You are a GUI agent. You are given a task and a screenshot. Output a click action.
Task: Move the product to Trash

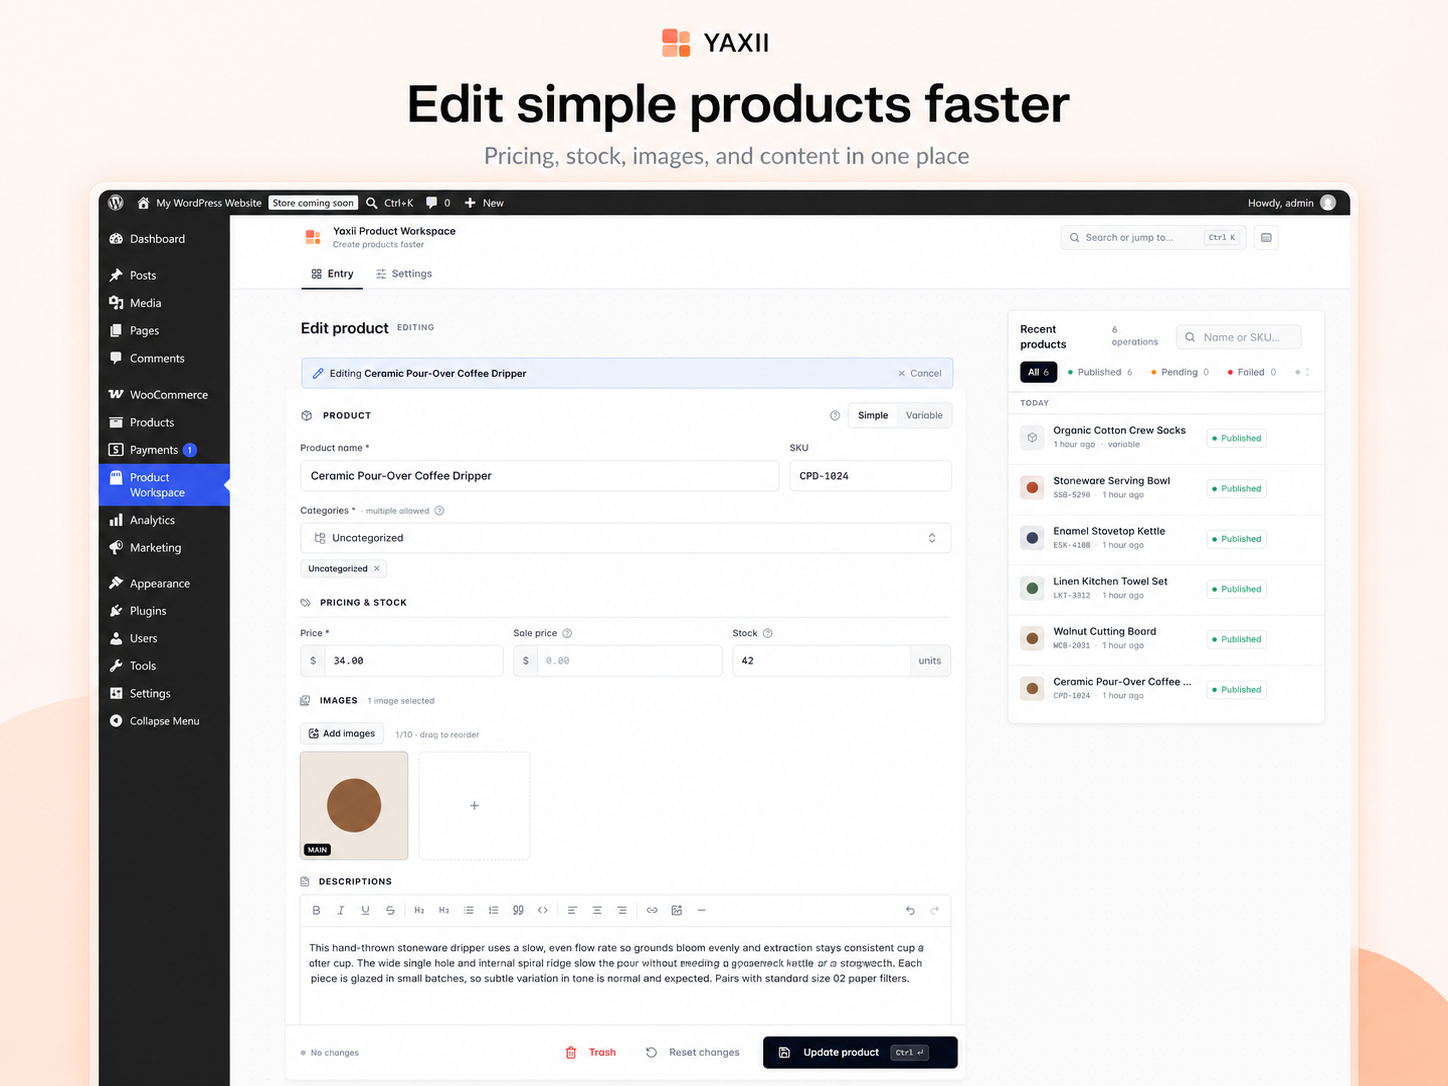coord(591,1052)
